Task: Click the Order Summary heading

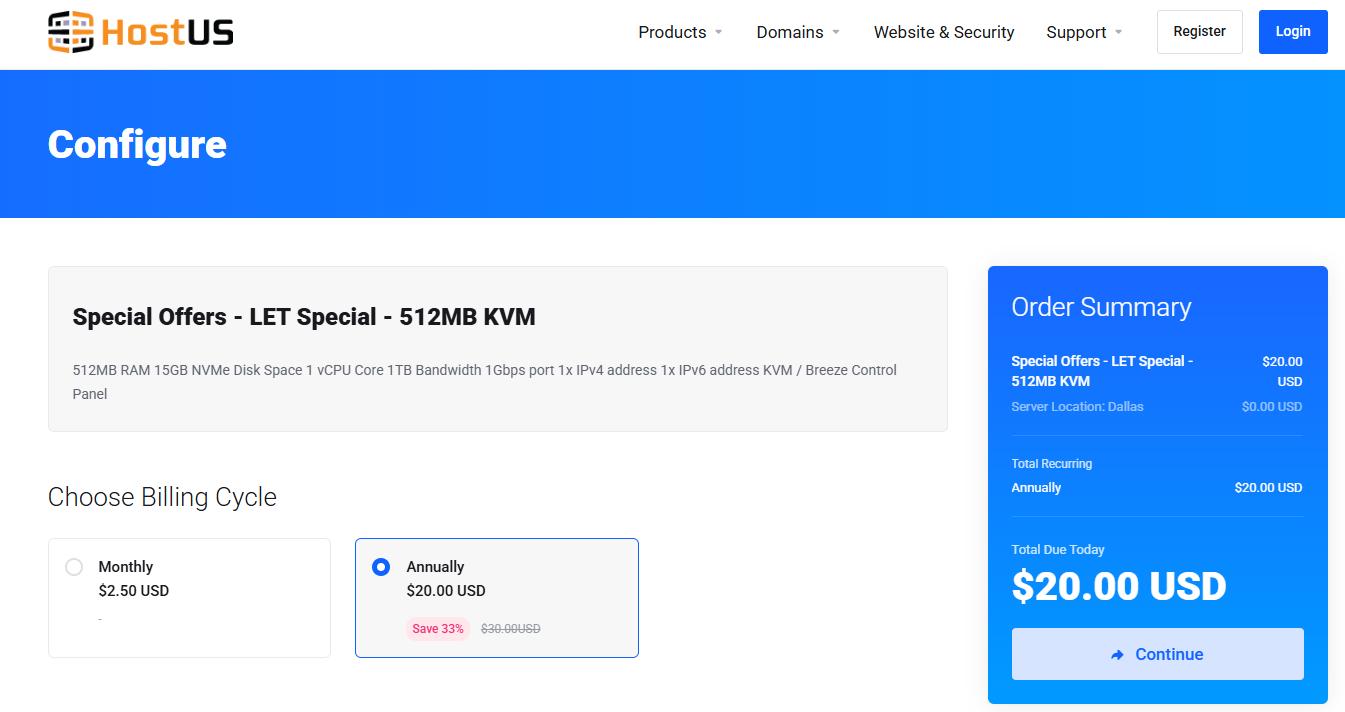Action: (1101, 307)
